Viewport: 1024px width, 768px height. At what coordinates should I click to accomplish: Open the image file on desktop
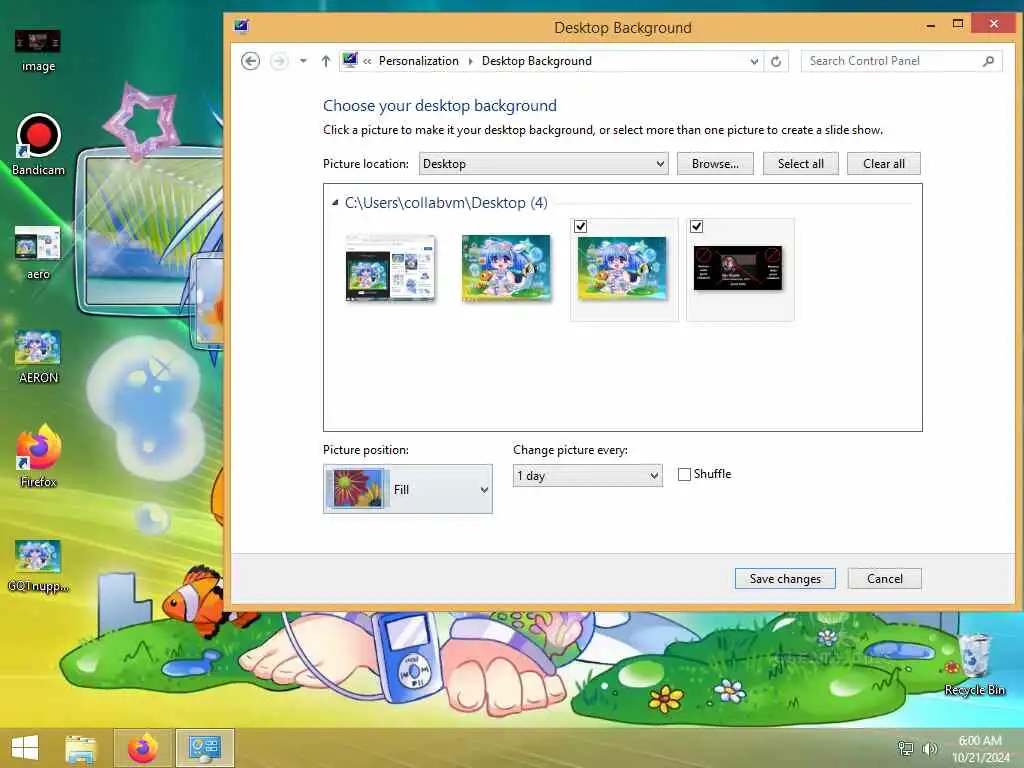pyautogui.click(x=38, y=51)
